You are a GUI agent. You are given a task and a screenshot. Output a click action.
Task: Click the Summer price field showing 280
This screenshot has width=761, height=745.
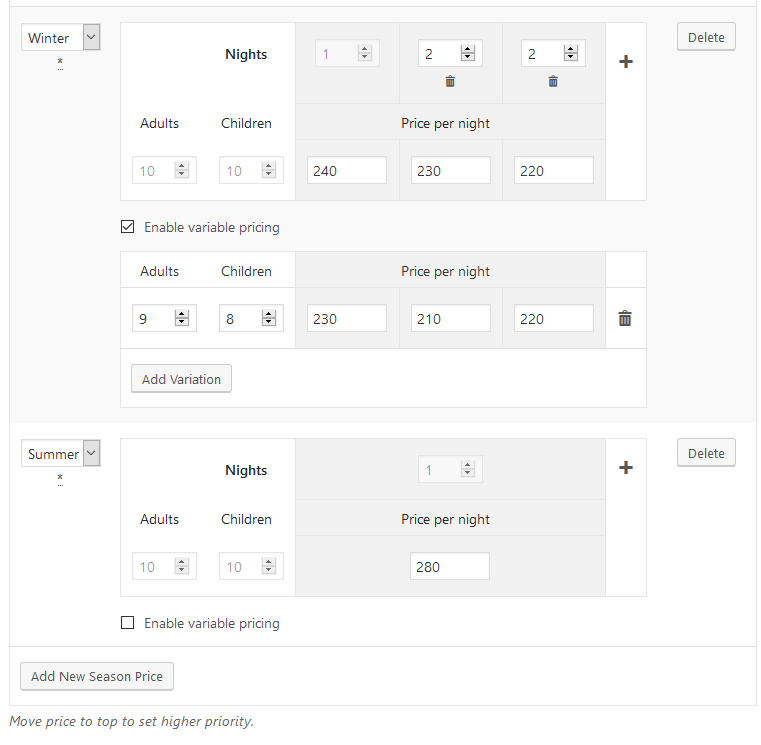tap(450, 567)
